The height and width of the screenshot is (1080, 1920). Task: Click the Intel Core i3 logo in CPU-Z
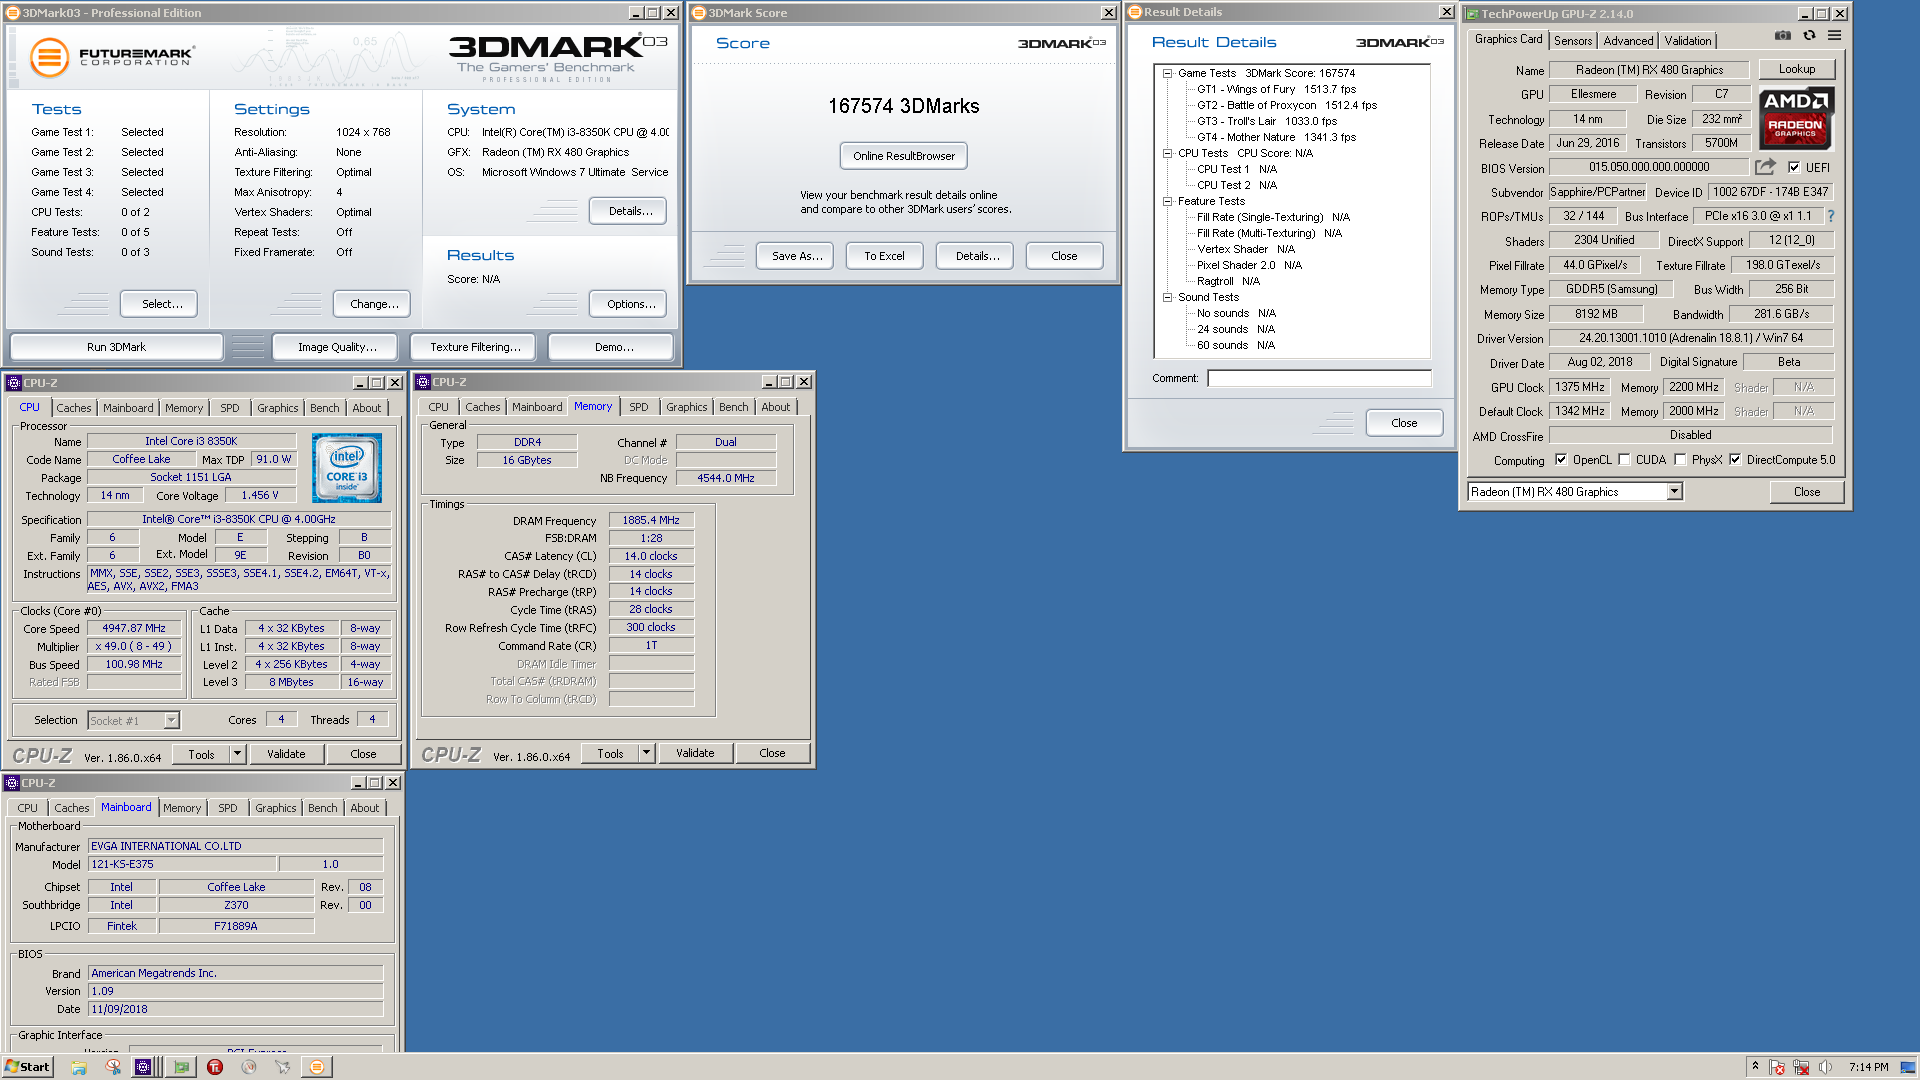(x=347, y=467)
